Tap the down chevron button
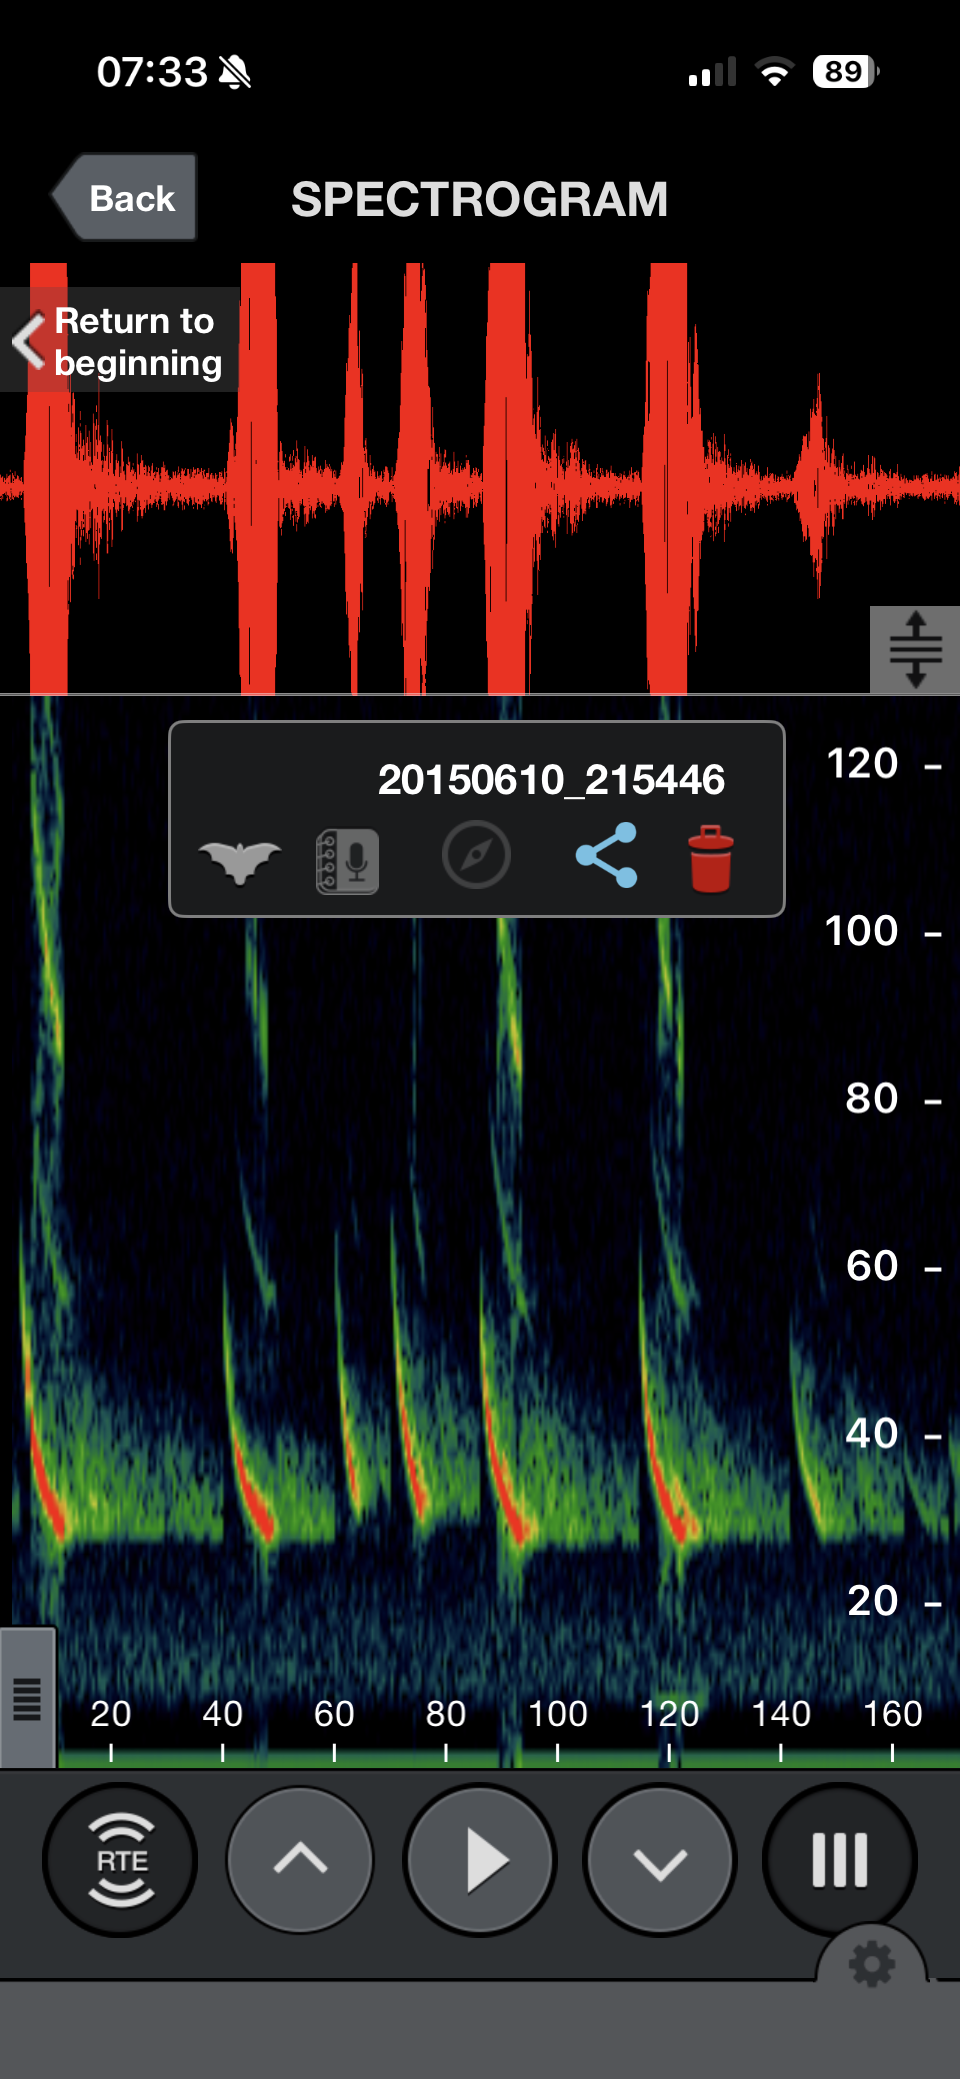The height and width of the screenshot is (2079, 960). coord(660,1860)
